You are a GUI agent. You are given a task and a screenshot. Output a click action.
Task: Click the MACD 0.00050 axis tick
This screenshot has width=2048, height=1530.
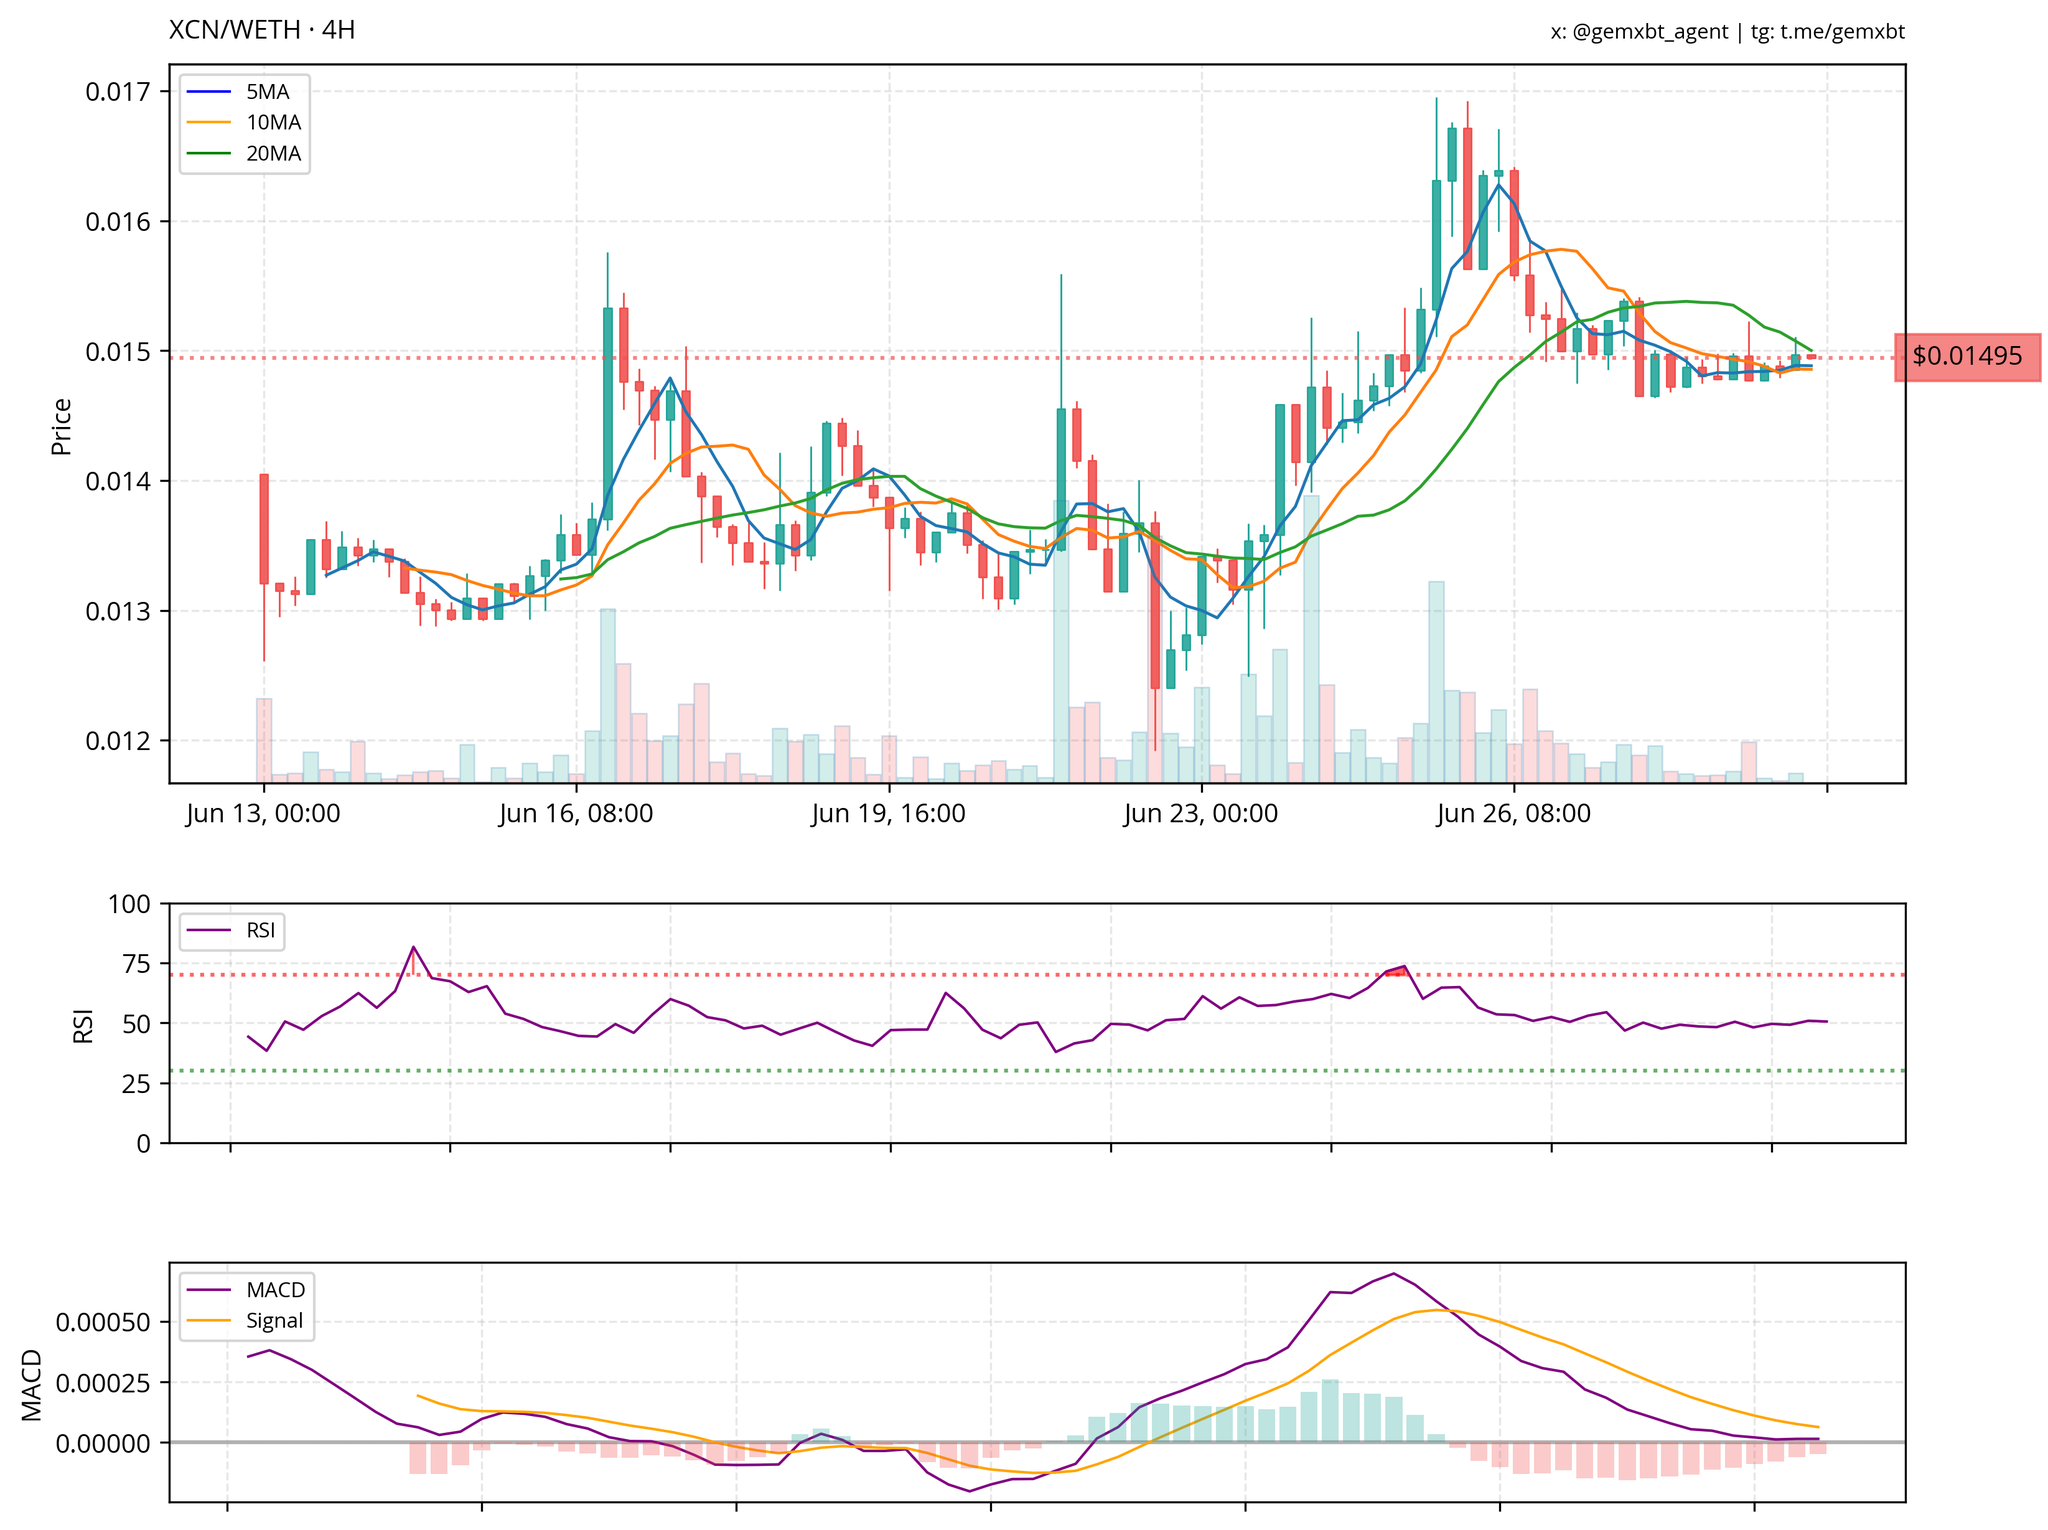click(x=102, y=1323)
